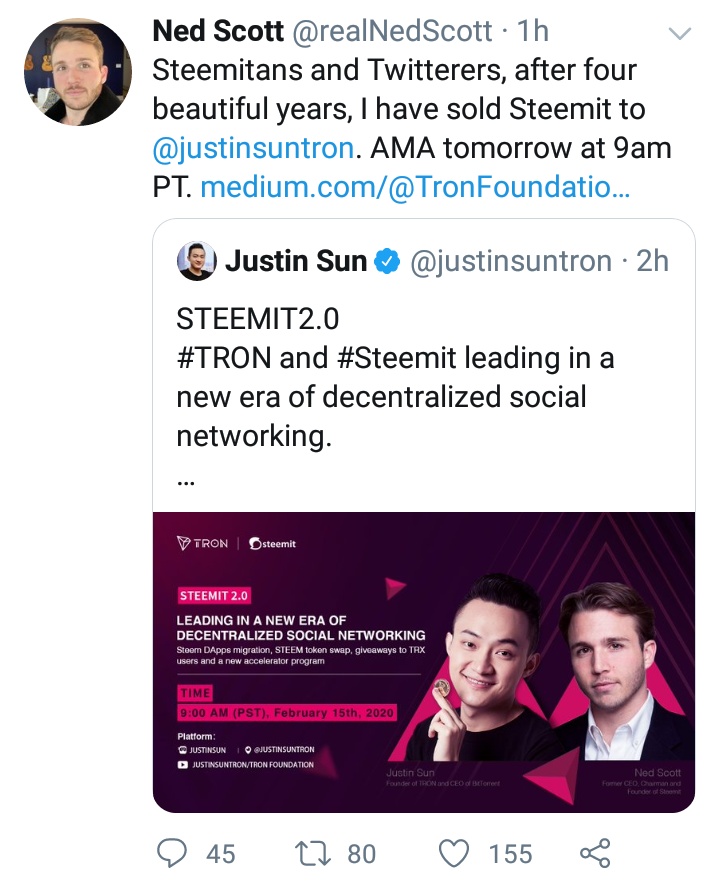The width and height of the screenshot is (720, 889).
Task: Open Ned Scott's profile photo
Action: [x=78, y=71]
